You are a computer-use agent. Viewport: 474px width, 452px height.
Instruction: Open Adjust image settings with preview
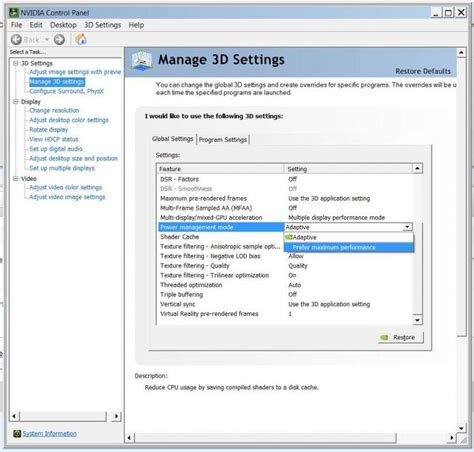[75, 72]
